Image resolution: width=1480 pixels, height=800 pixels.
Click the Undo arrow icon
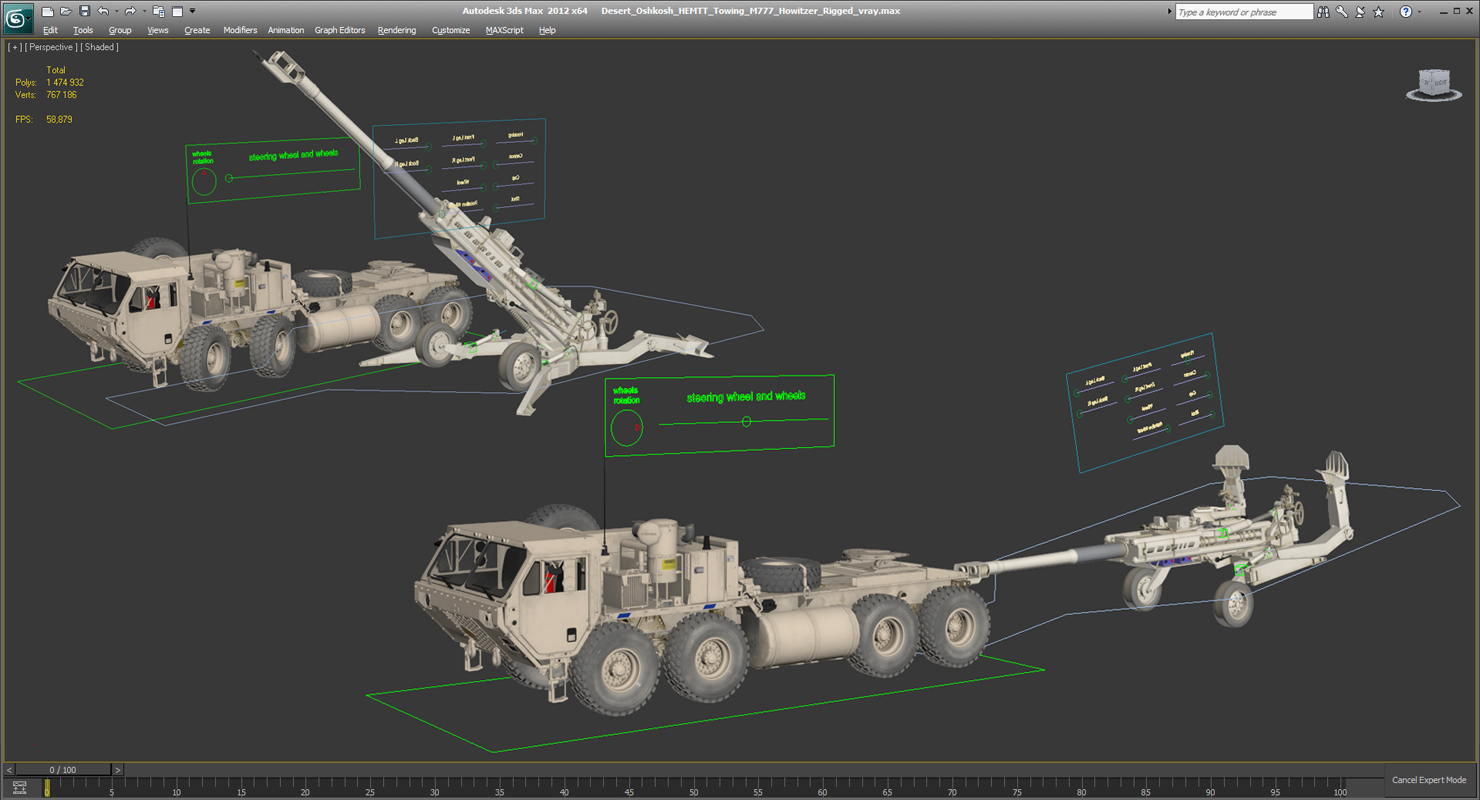tap(102, 12)
